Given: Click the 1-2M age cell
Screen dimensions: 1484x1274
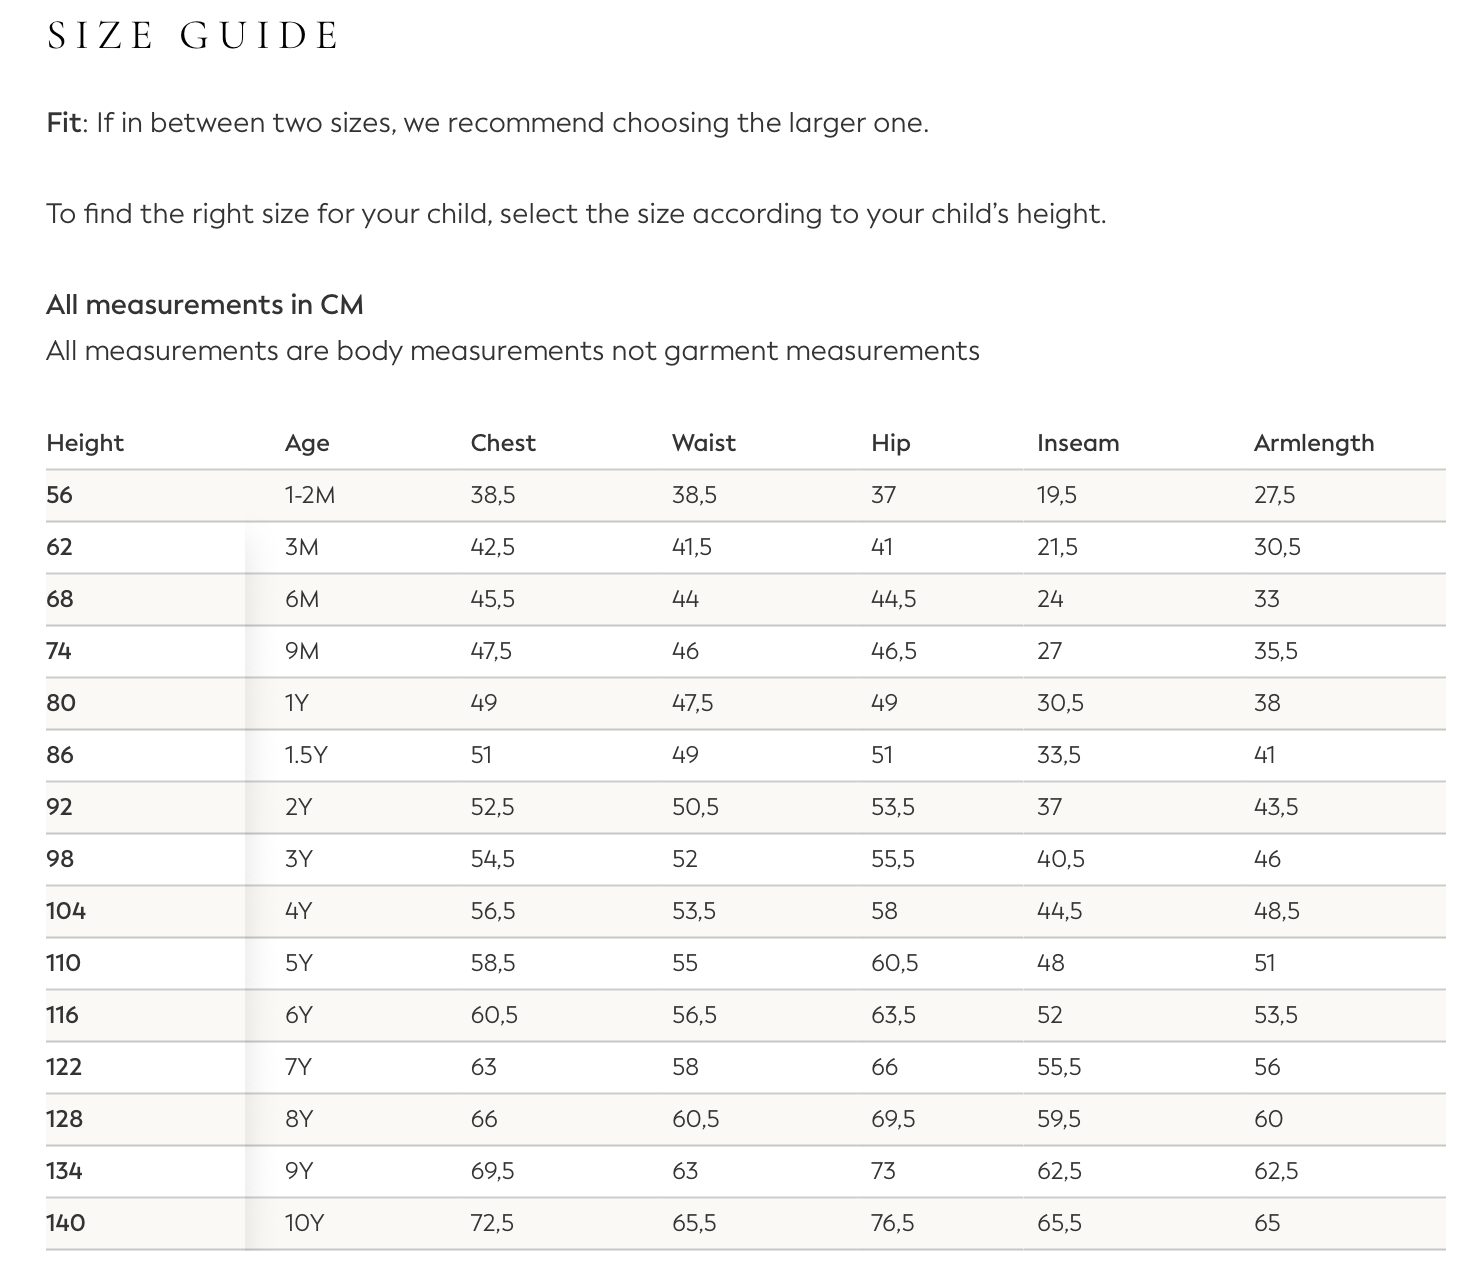Looking at the screenshot, I should tap(310, 495).
